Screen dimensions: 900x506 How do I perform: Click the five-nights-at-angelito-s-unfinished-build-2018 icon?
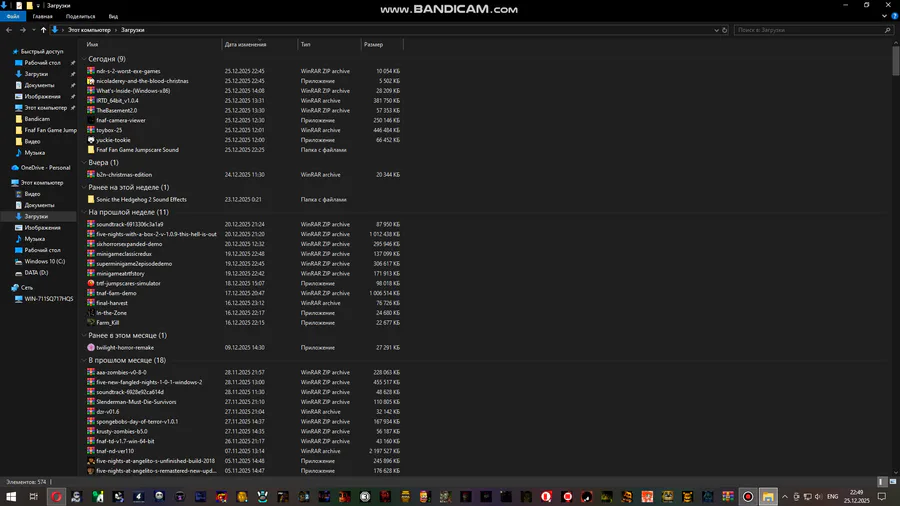point(91,461)
